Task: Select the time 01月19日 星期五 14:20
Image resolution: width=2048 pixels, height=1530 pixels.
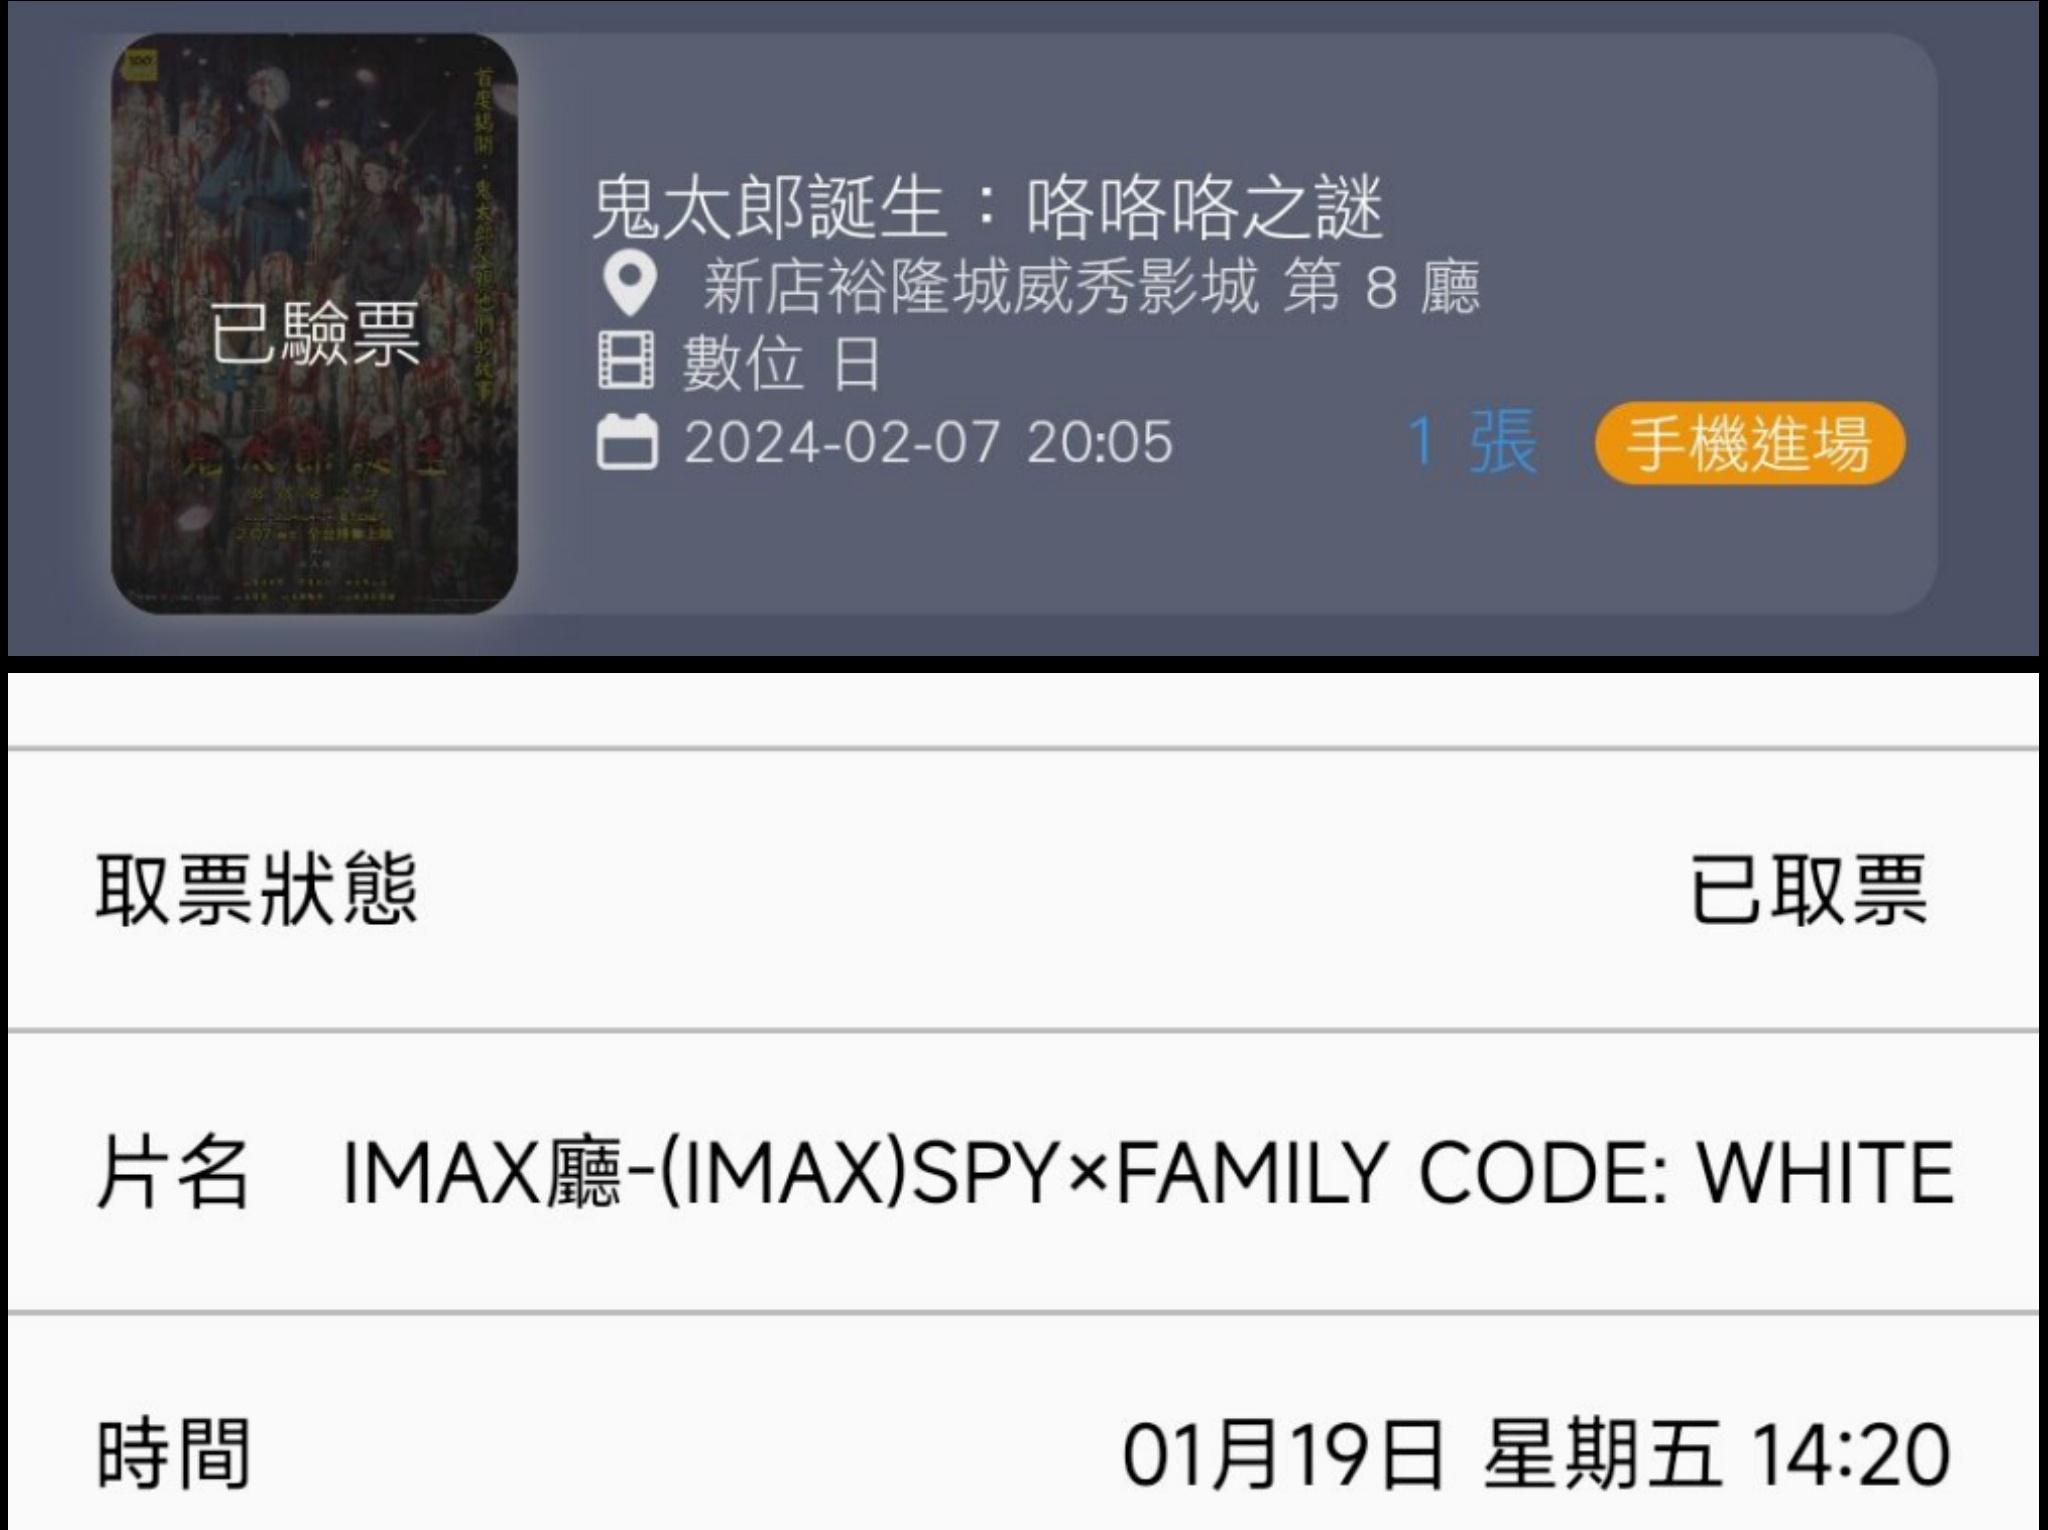Action: click(1537, 1455)
